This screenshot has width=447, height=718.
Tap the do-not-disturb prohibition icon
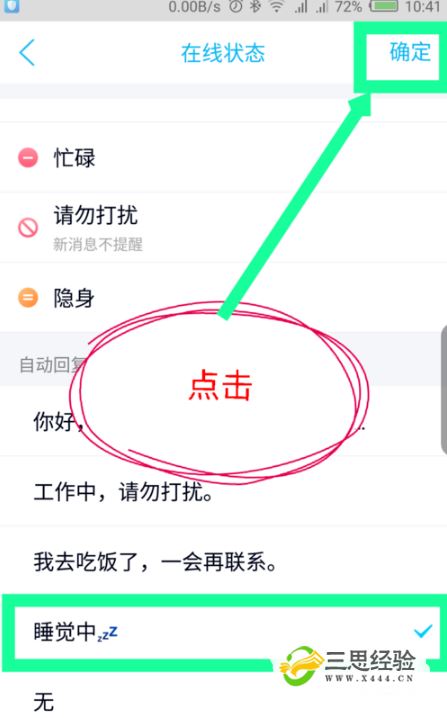coord(28,227)
